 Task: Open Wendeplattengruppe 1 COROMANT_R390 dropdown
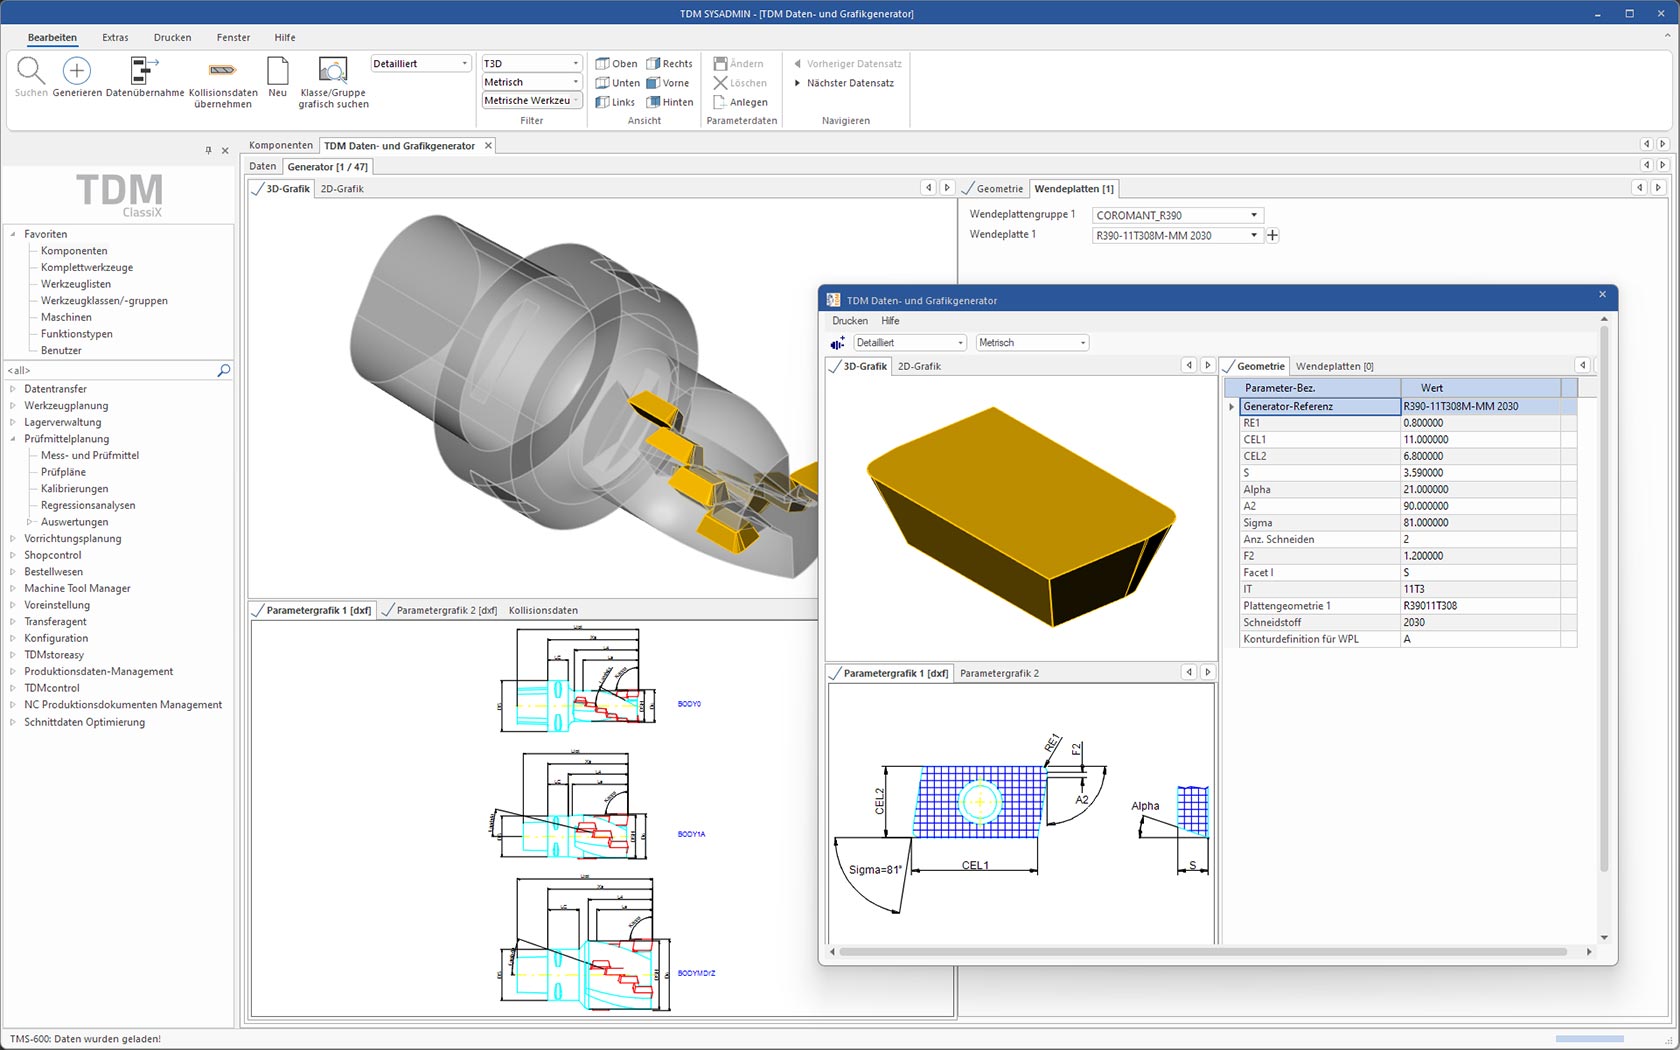(x=1254, y=215)
